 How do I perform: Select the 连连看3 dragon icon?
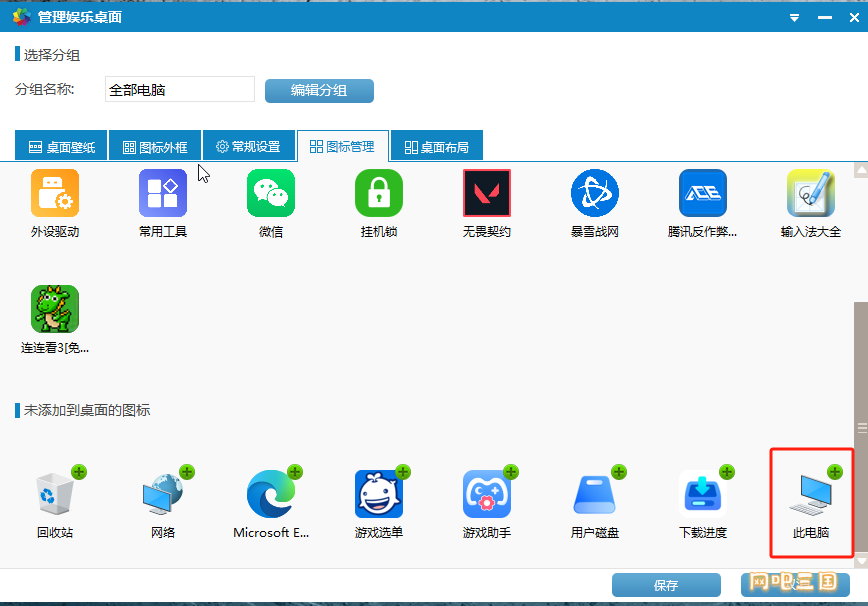[55, 309]
